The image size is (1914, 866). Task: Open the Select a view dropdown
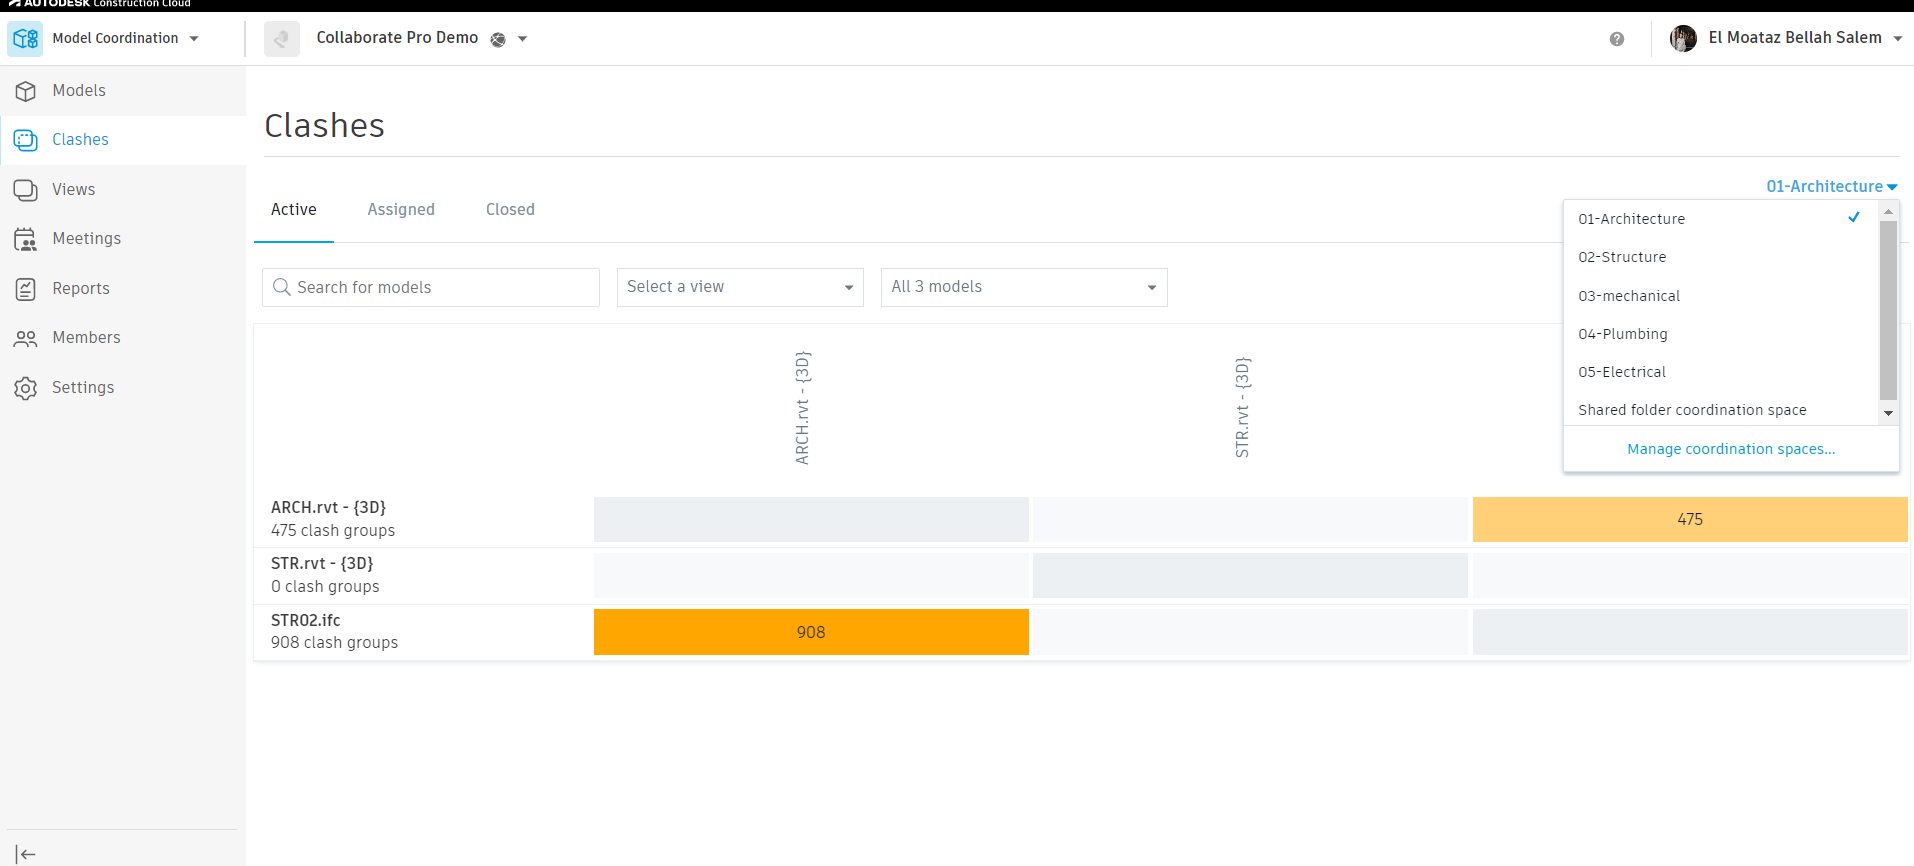740,287
